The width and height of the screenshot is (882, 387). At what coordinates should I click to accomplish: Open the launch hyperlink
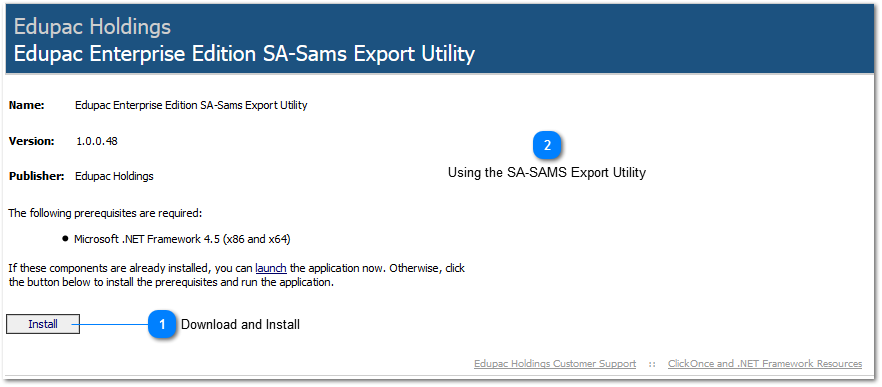click(271, 268)
